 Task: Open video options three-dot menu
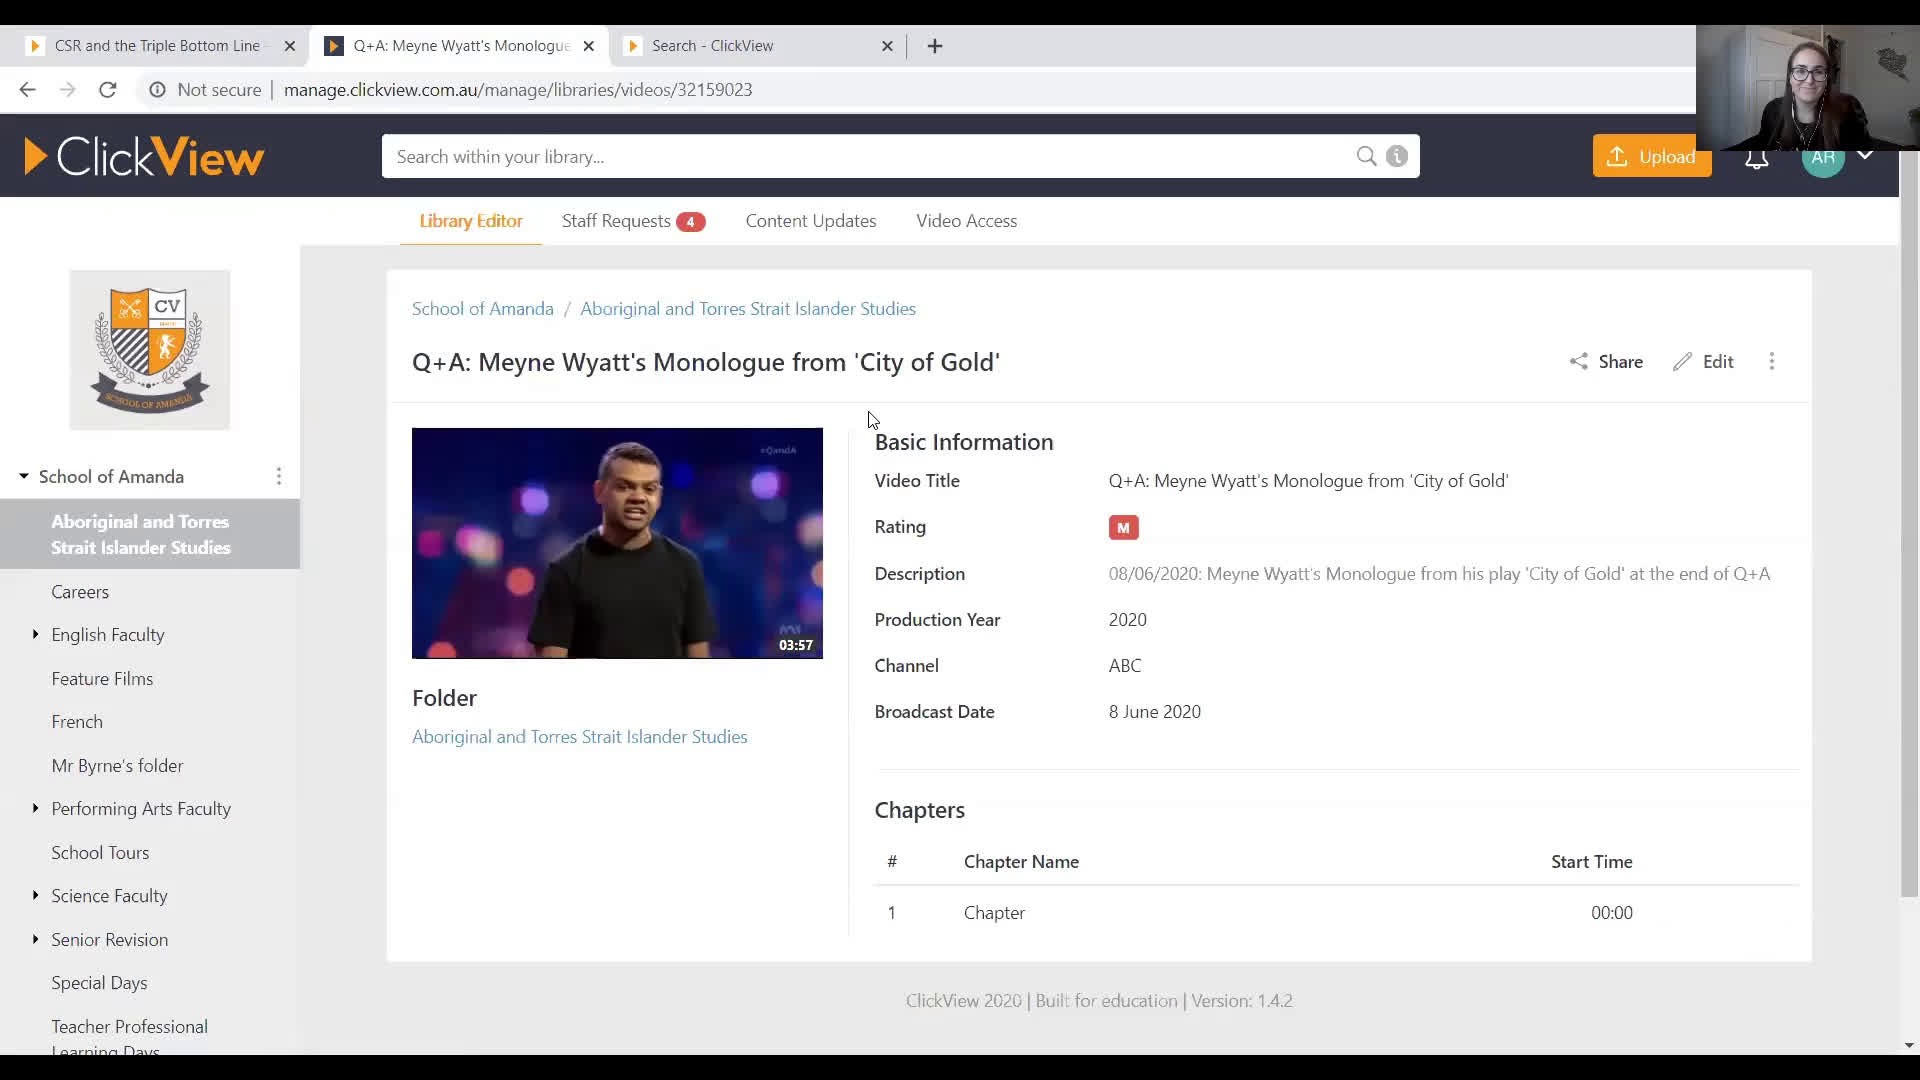click(1771, 362)
